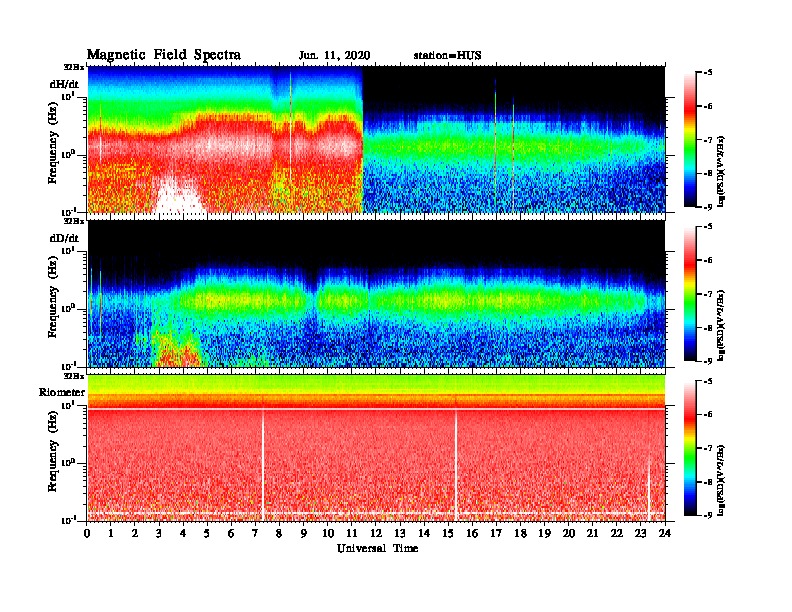Click the "dD/dt" panel label
Screen dimensions: 792x612
tap(64, 238)
